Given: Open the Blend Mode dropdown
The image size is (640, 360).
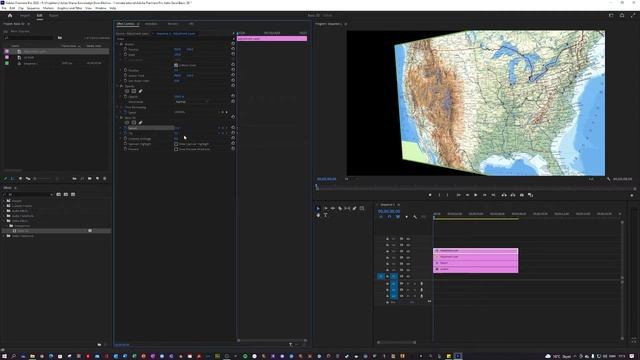Looking at the screenshot, I should [x=191, y=102].
